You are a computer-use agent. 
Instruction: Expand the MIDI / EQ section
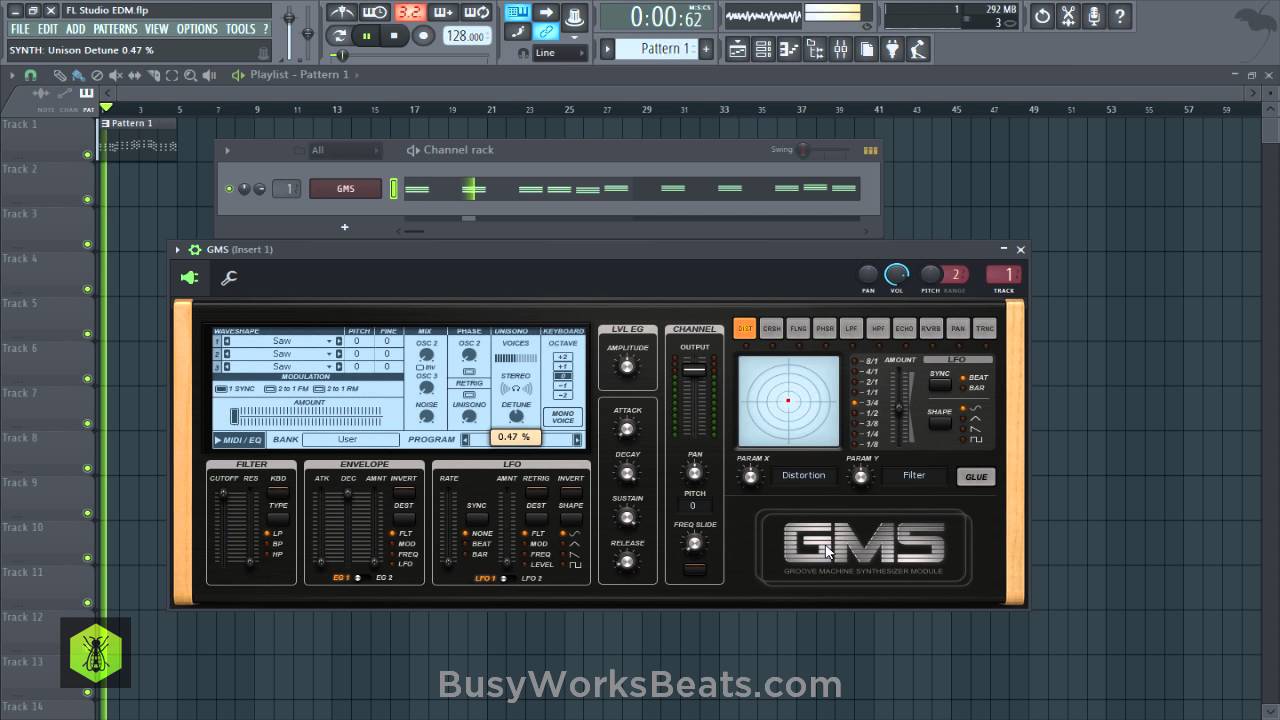tap(239, 439)
